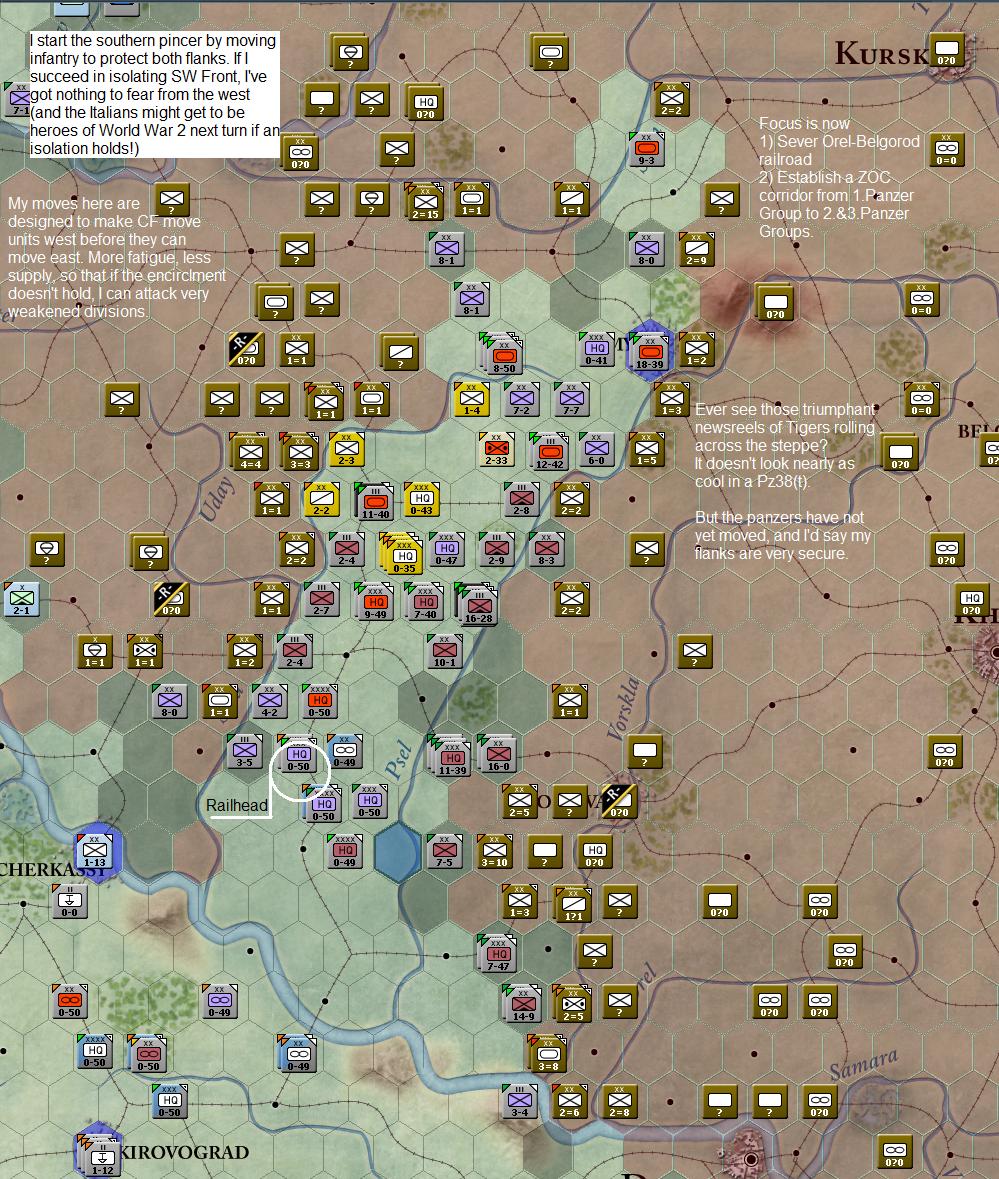The image size is (999, 1179).
Task: Select the 18-39 panzer unit on blue hex
Action: (650, 350)
